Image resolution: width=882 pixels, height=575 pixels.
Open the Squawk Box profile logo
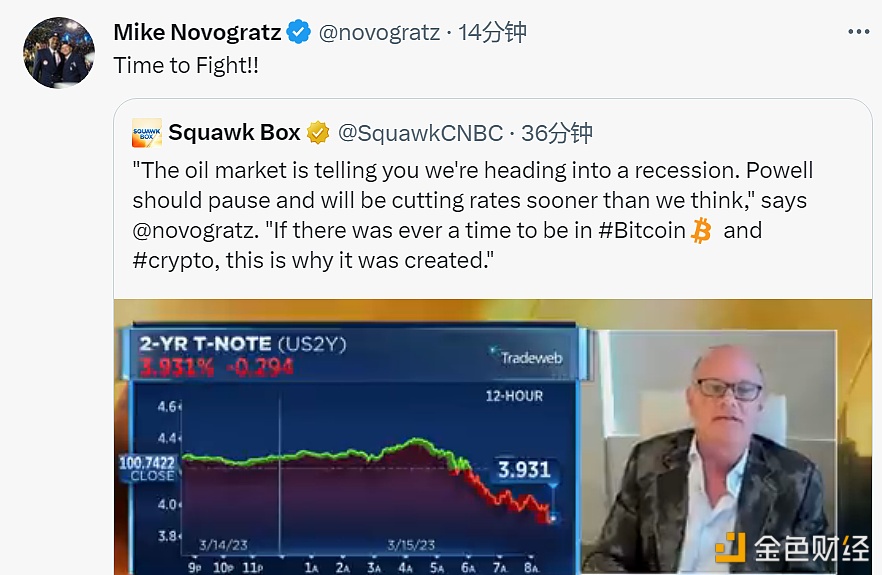pos(147,132)
